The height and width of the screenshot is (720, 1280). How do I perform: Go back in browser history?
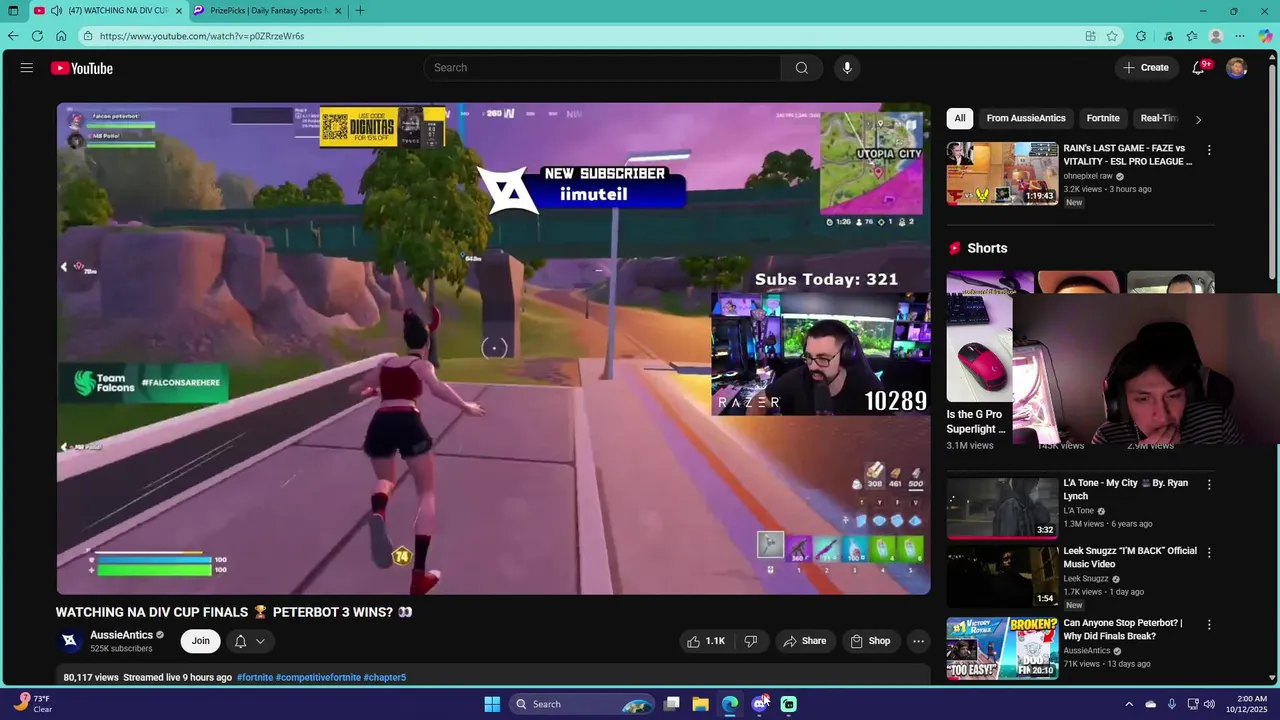[13, 36]
